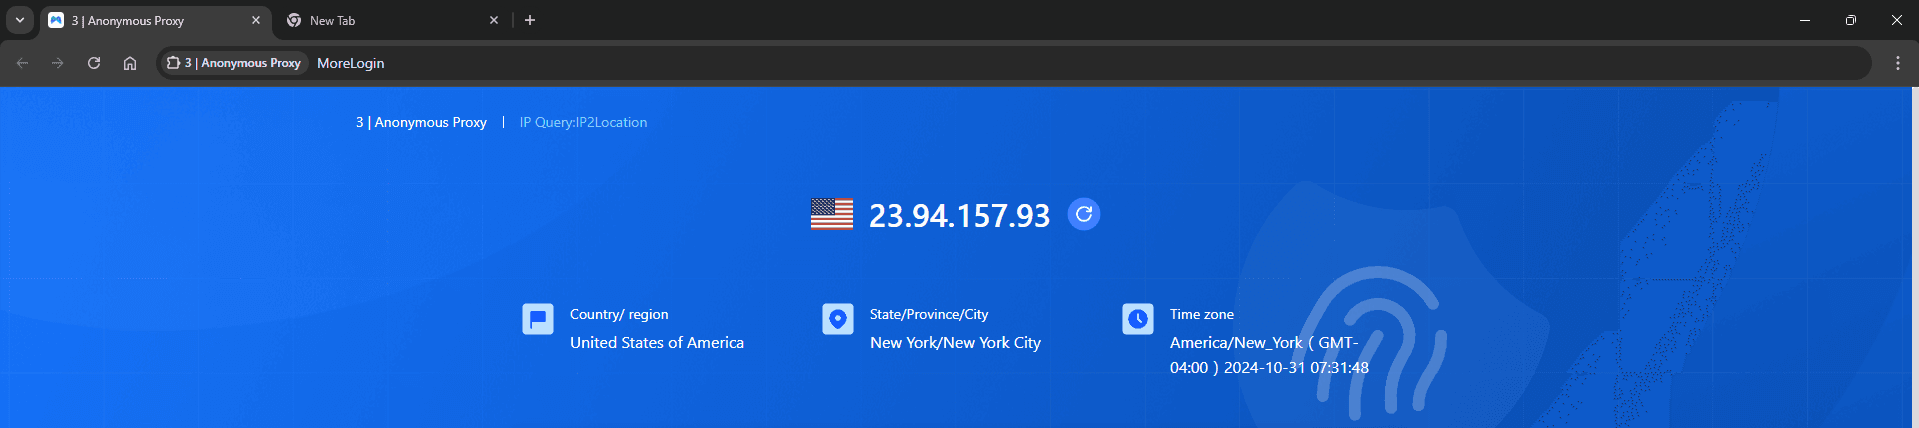The image size is (1919, 428).
Task: Click the Time zone clock icon
Action: pos(1138,319)
